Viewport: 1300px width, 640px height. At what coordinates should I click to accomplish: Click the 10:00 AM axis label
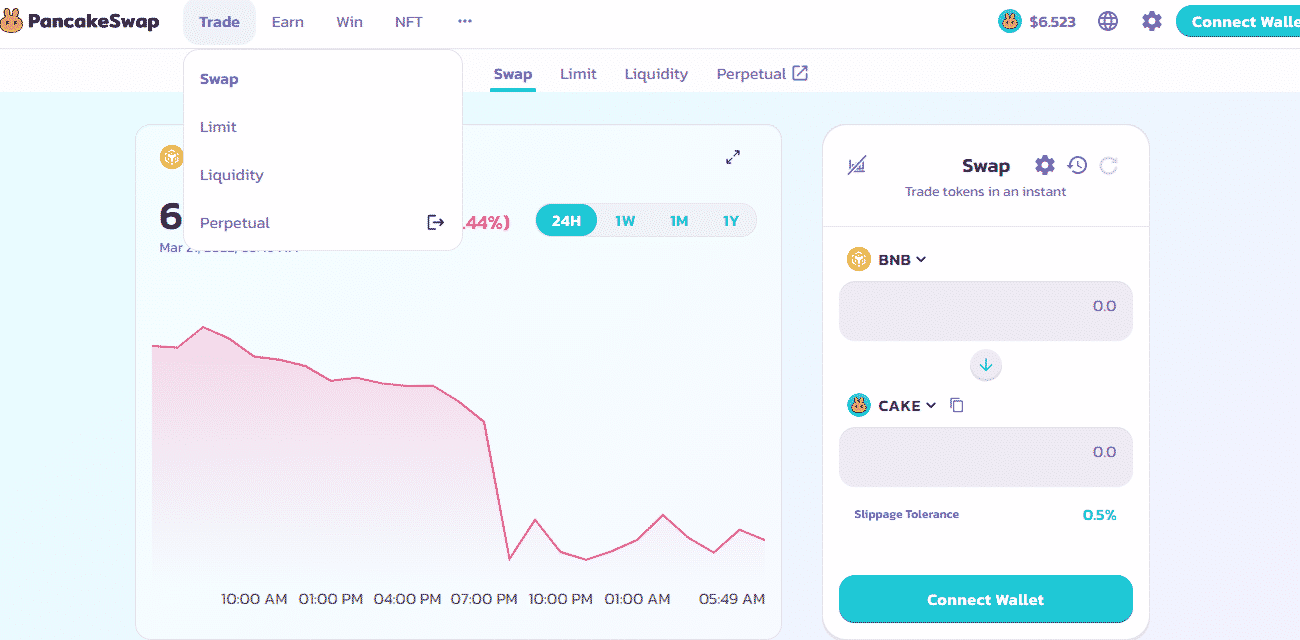[x=254, y=599]
